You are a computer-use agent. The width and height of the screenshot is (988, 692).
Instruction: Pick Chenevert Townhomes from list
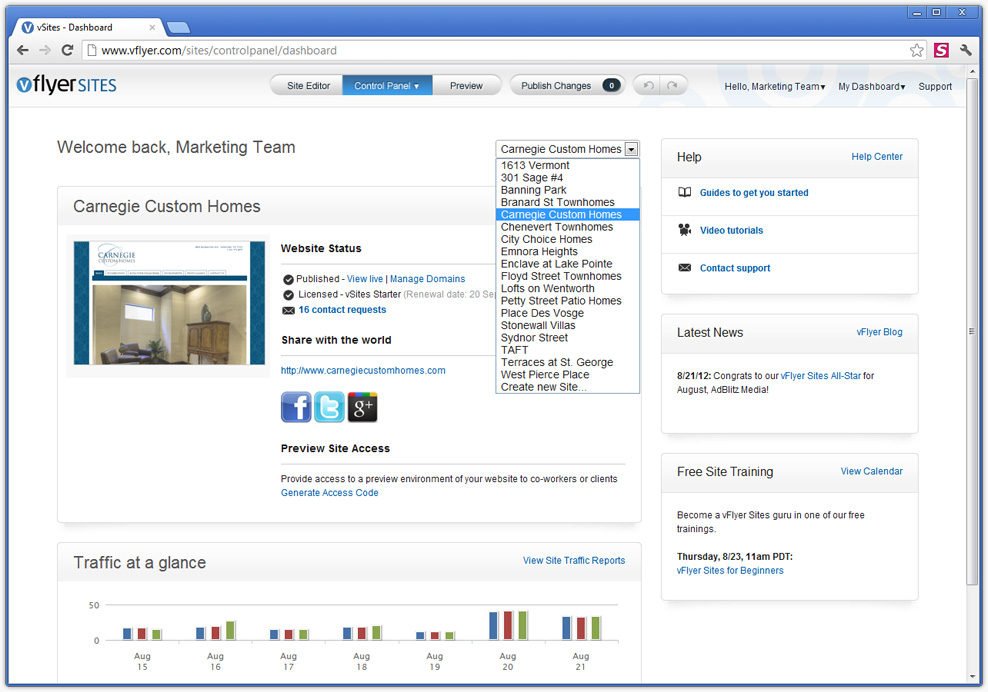pos(567,227)
